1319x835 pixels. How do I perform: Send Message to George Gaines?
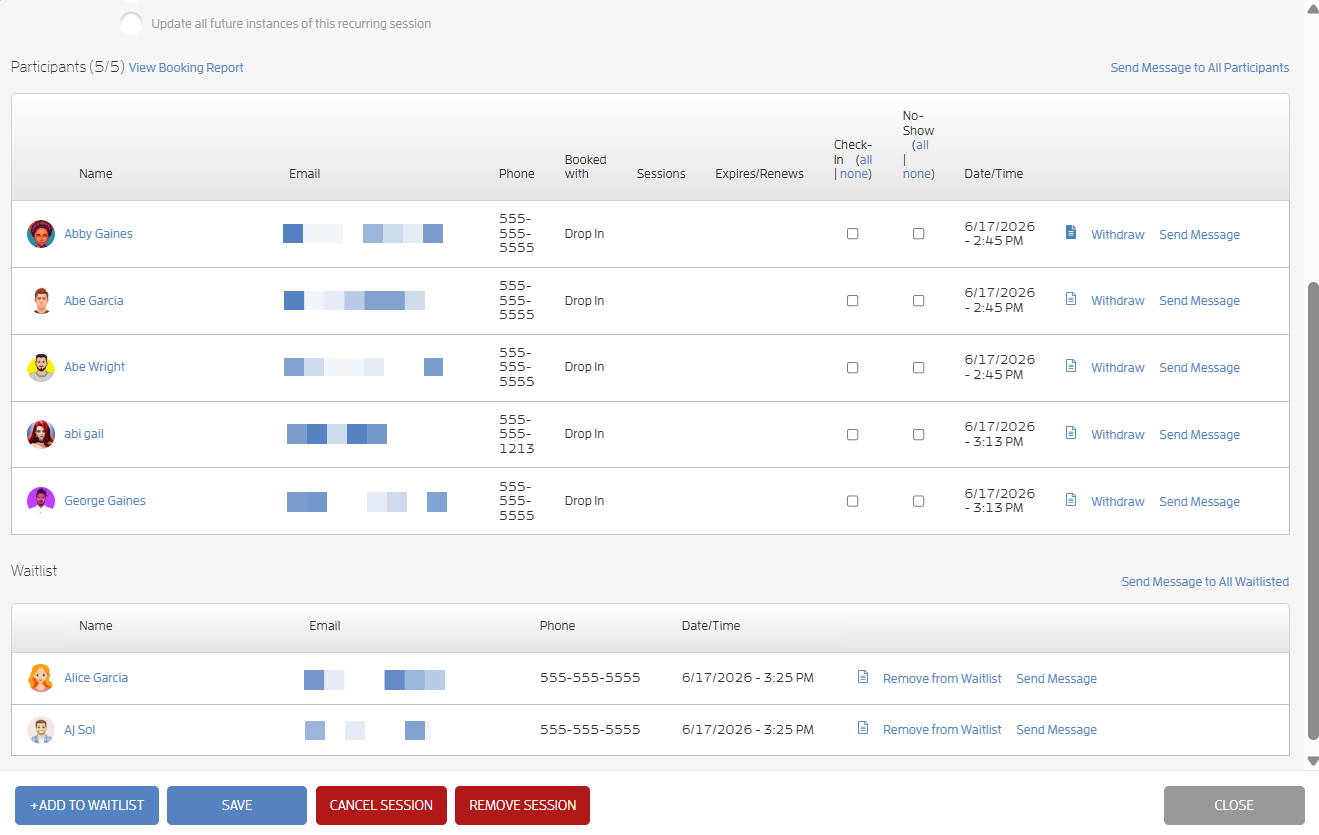[1199, 502]
